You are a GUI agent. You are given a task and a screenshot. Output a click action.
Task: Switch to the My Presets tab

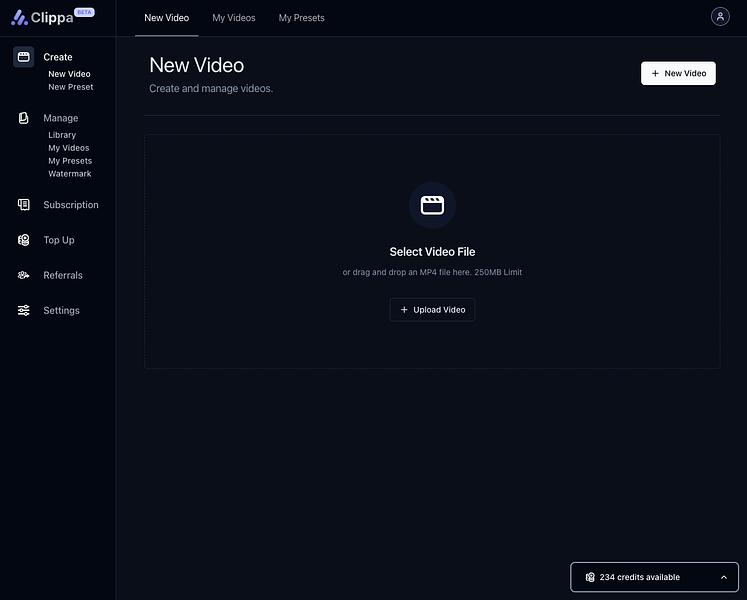tap(302, 18)
